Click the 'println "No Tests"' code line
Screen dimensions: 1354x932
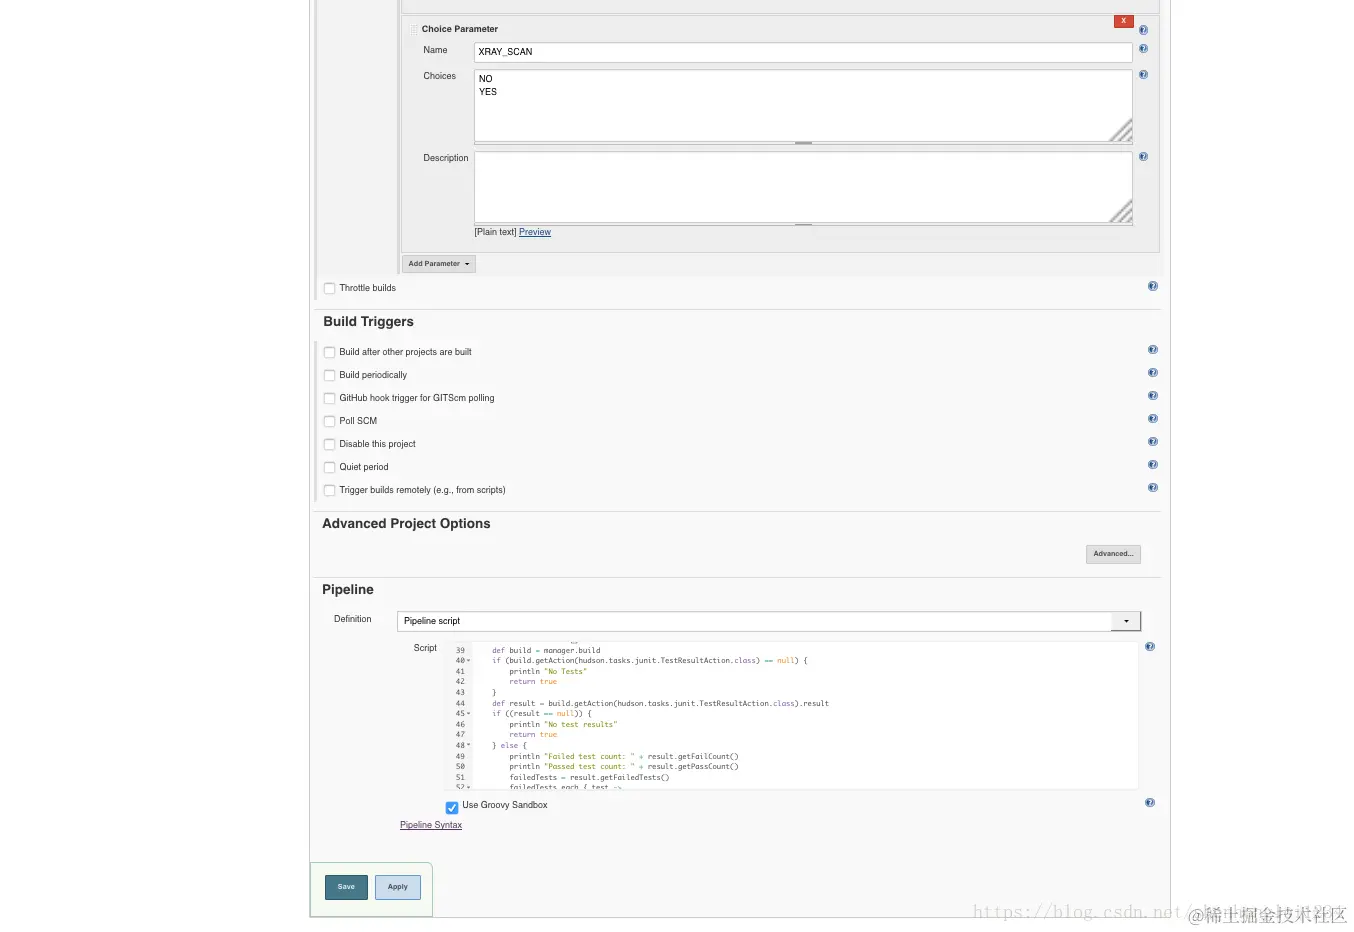coord(548,672)
